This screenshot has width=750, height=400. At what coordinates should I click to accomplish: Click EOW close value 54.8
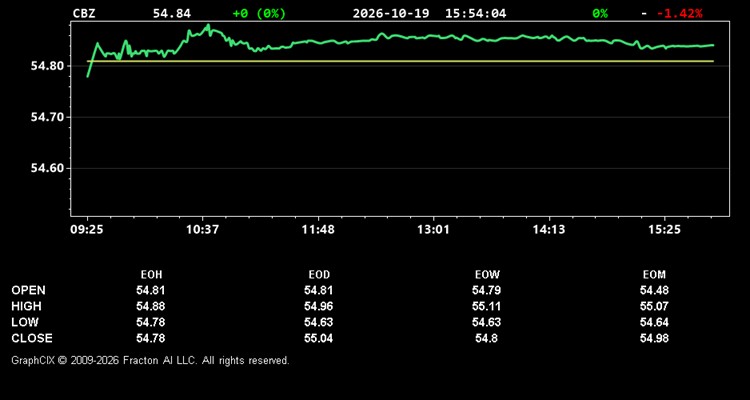[486, 338]
